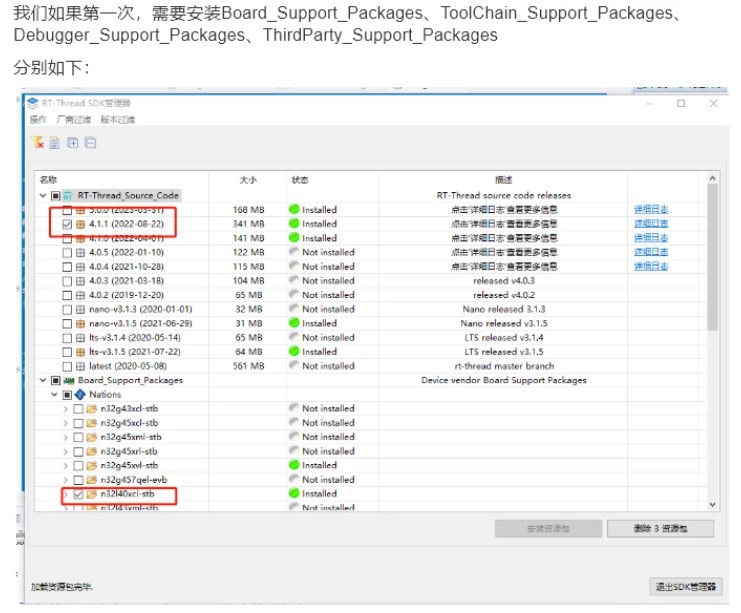Uncheck the n32l40xcl-stb checkbox
The image size is (741, 613).
pyautogui.click(x=78, y=494)
